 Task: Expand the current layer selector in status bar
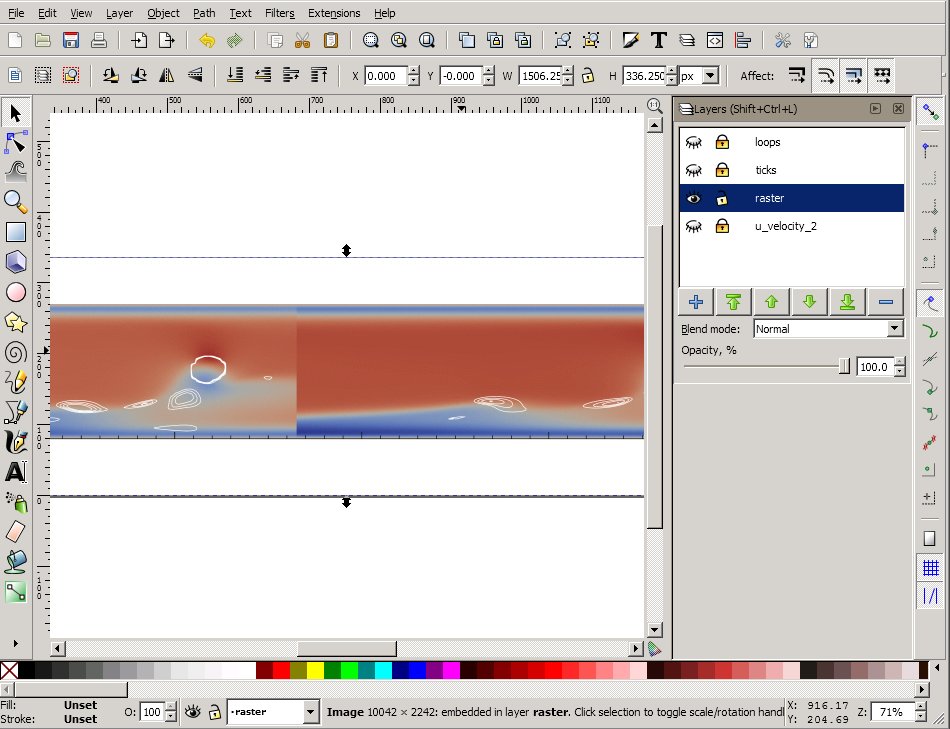click(310, 712)
